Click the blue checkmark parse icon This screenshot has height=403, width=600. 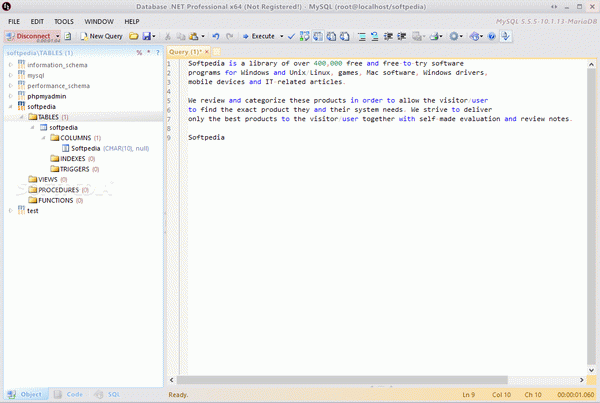pos(291,36)
